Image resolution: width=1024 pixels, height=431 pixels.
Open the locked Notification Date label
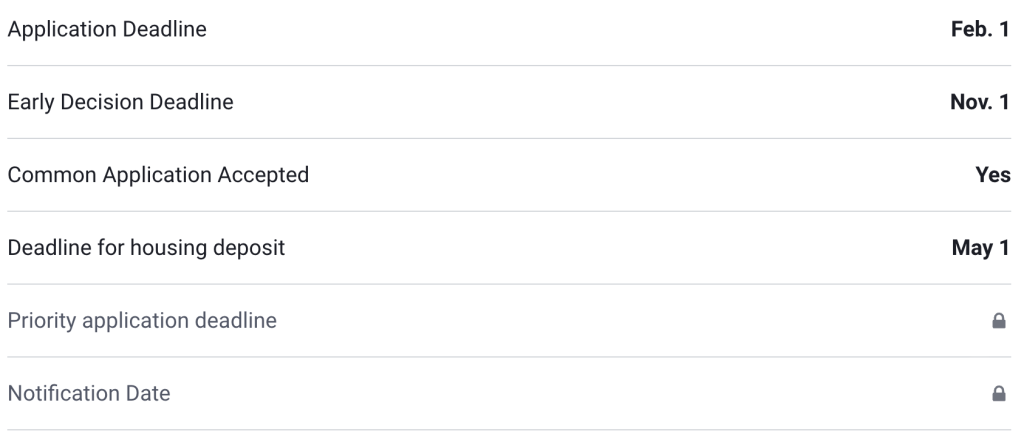(88, 394)
